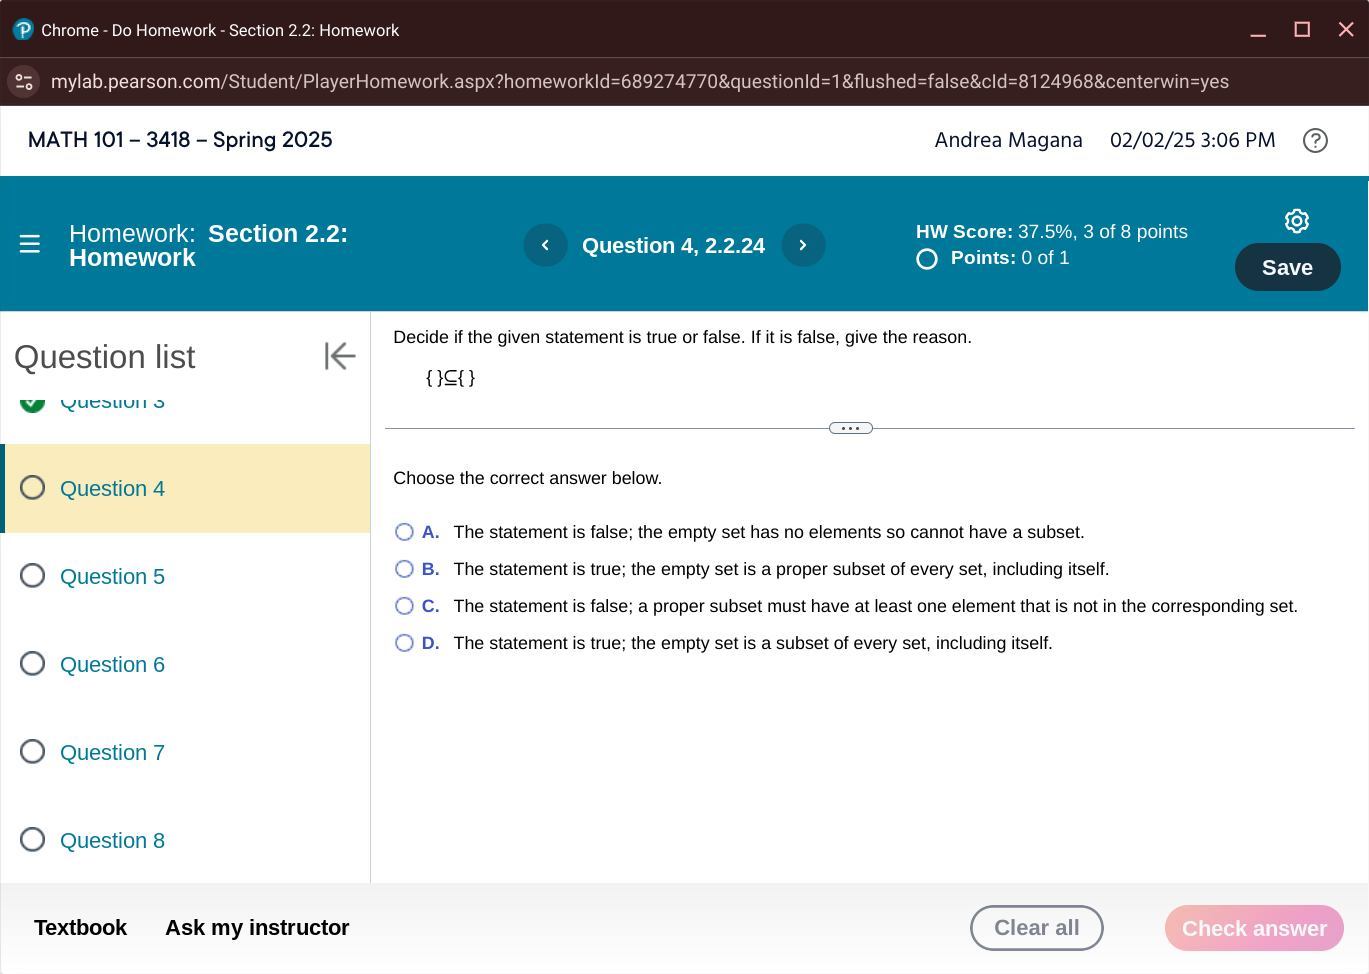Image resolution: width=1369 pixels, height=974 pixels.
Task: Open Question 6 from the question list
Action: pos(112,664)
